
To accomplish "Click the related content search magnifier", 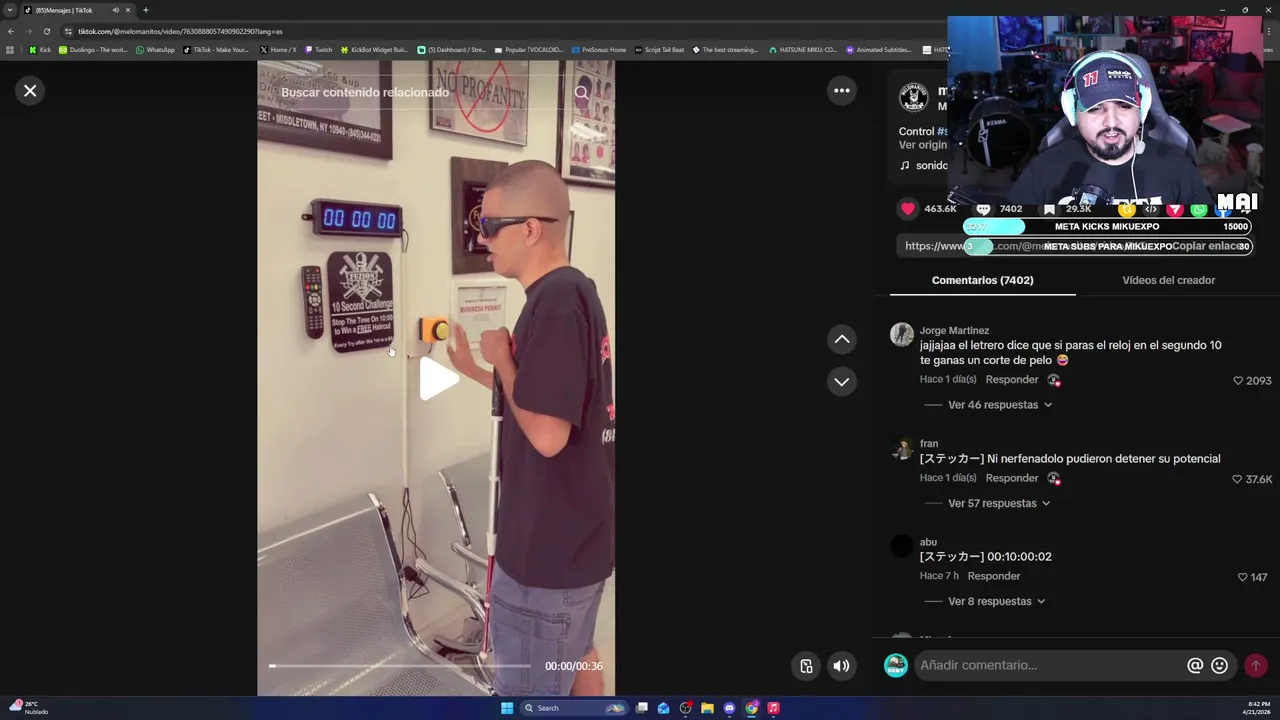I will pyautogui.click(x=581, y=92).
